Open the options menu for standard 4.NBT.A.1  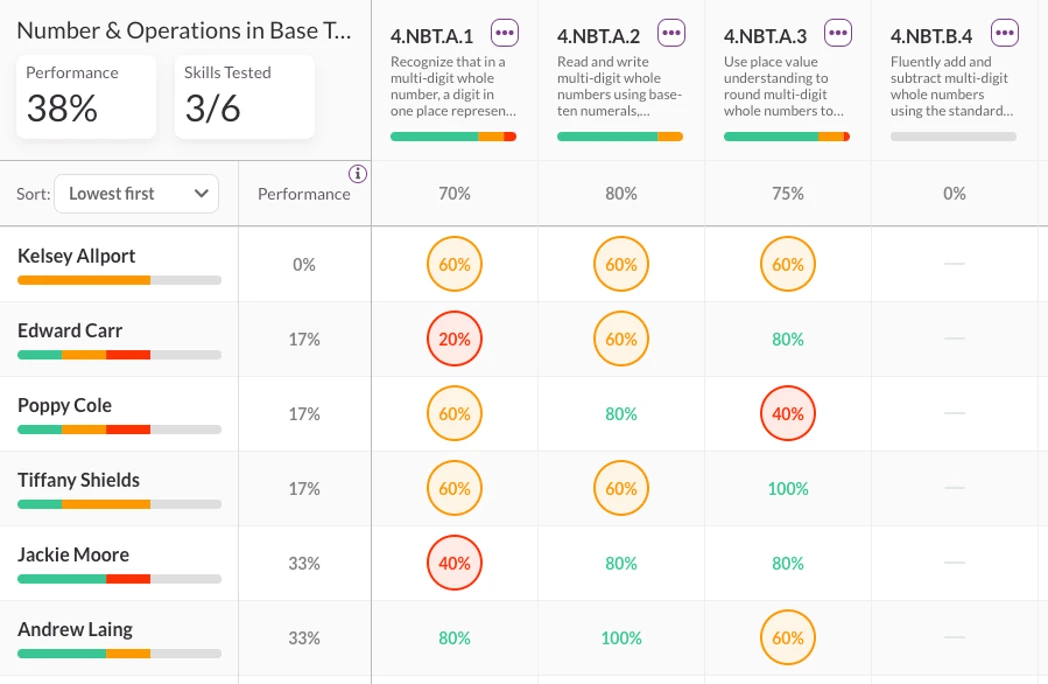[504, 31]
